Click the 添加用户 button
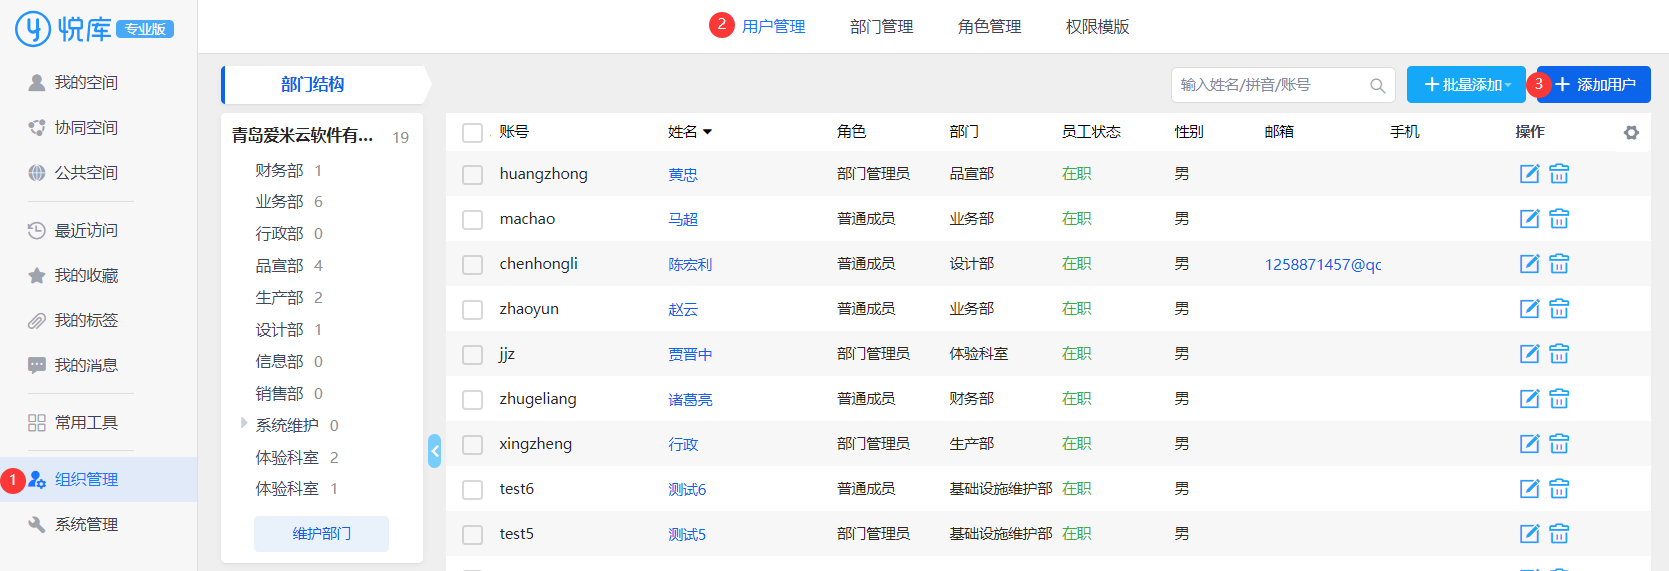This screenshot has height=571, width=1669. [1595, 85]
